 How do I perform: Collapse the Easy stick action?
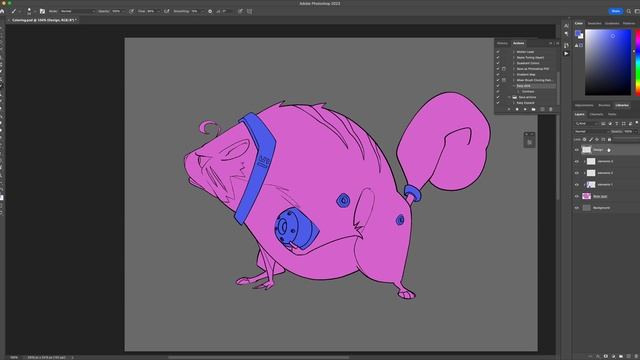pos(514,86)
